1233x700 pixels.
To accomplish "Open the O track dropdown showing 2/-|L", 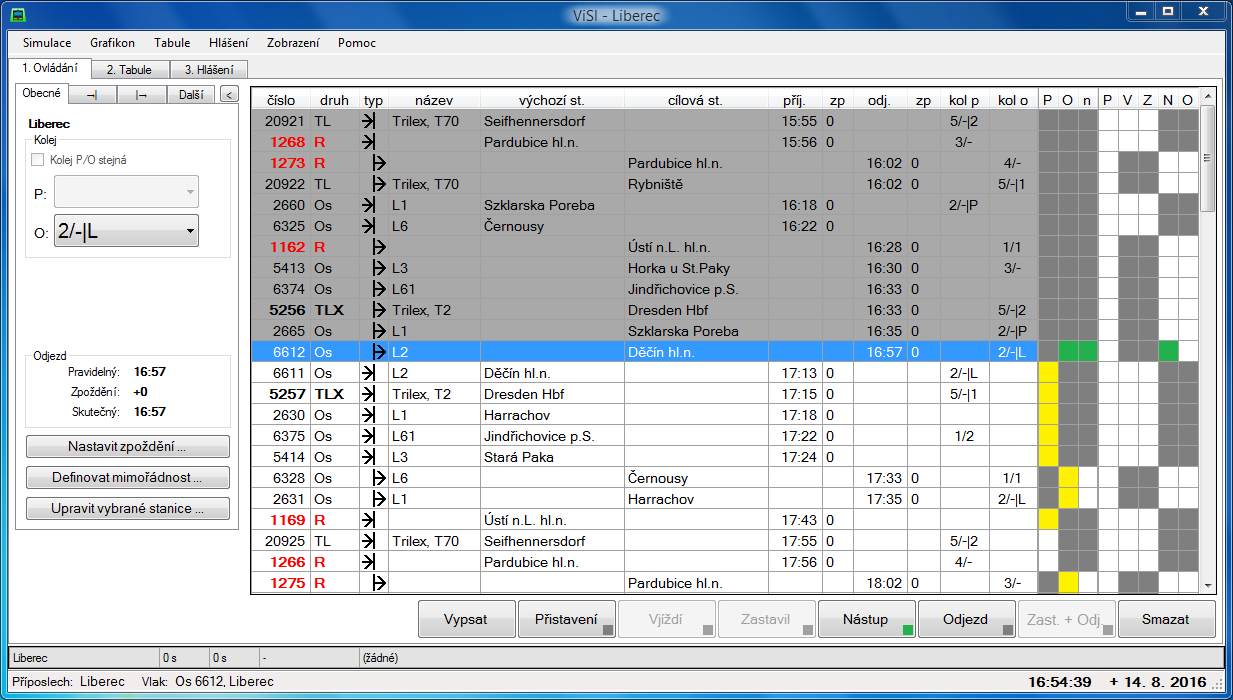I will coord(126,230).
